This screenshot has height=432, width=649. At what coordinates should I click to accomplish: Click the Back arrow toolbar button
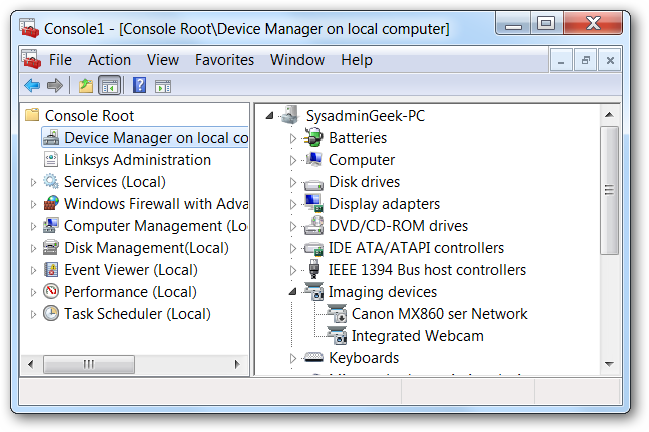[32, 86]
